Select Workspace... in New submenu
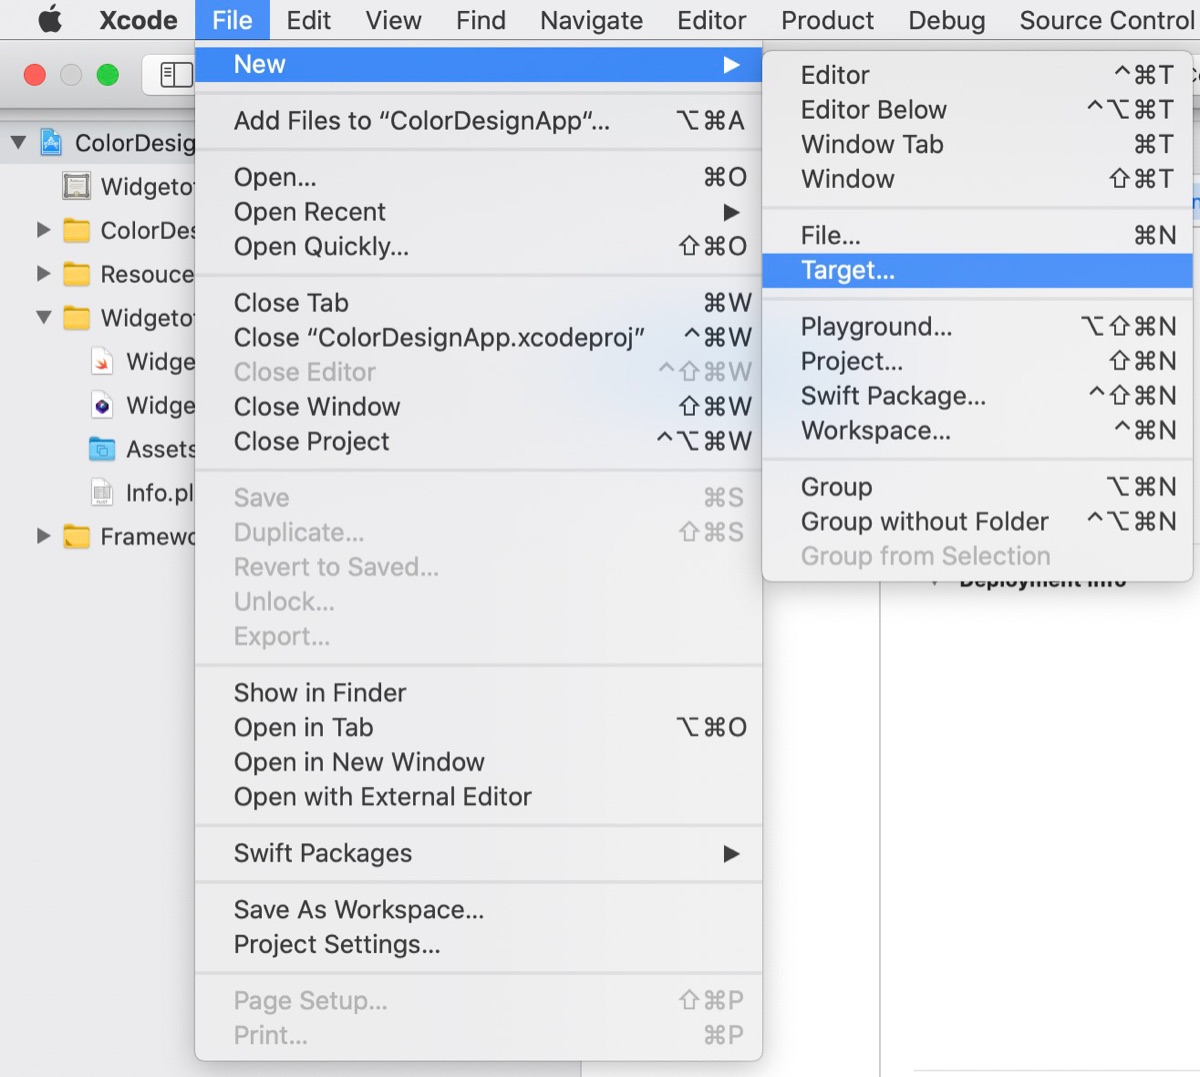Image resolution: width=1200 pixels, height=1077 pixels. 977,431
